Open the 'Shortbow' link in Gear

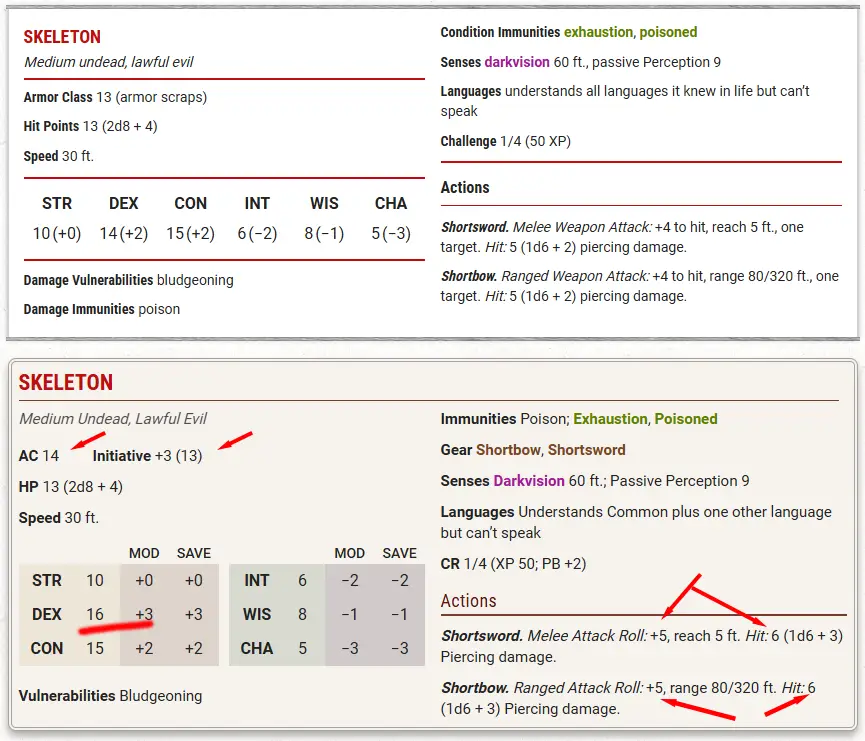(x=507, y=450)
